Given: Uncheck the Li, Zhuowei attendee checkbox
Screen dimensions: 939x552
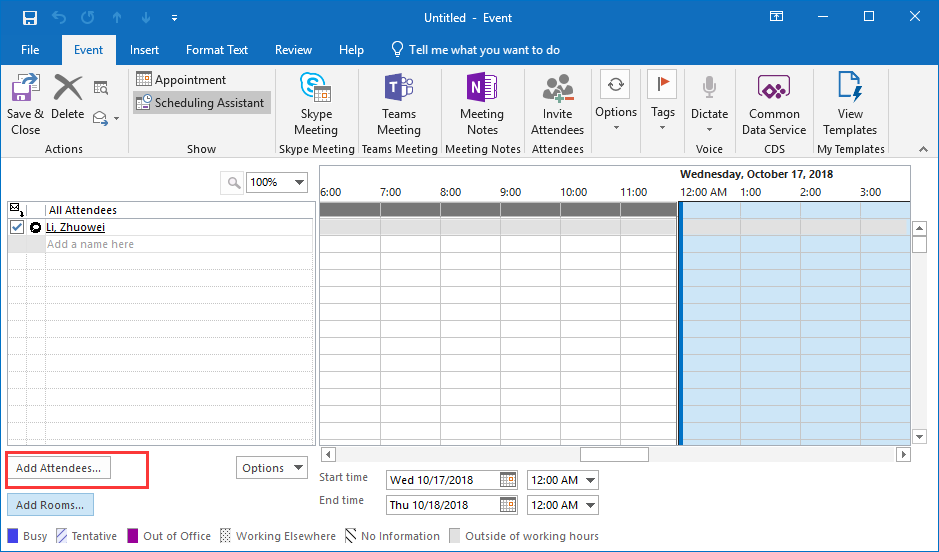Looking at the screenshot, I should pos(17,228).
